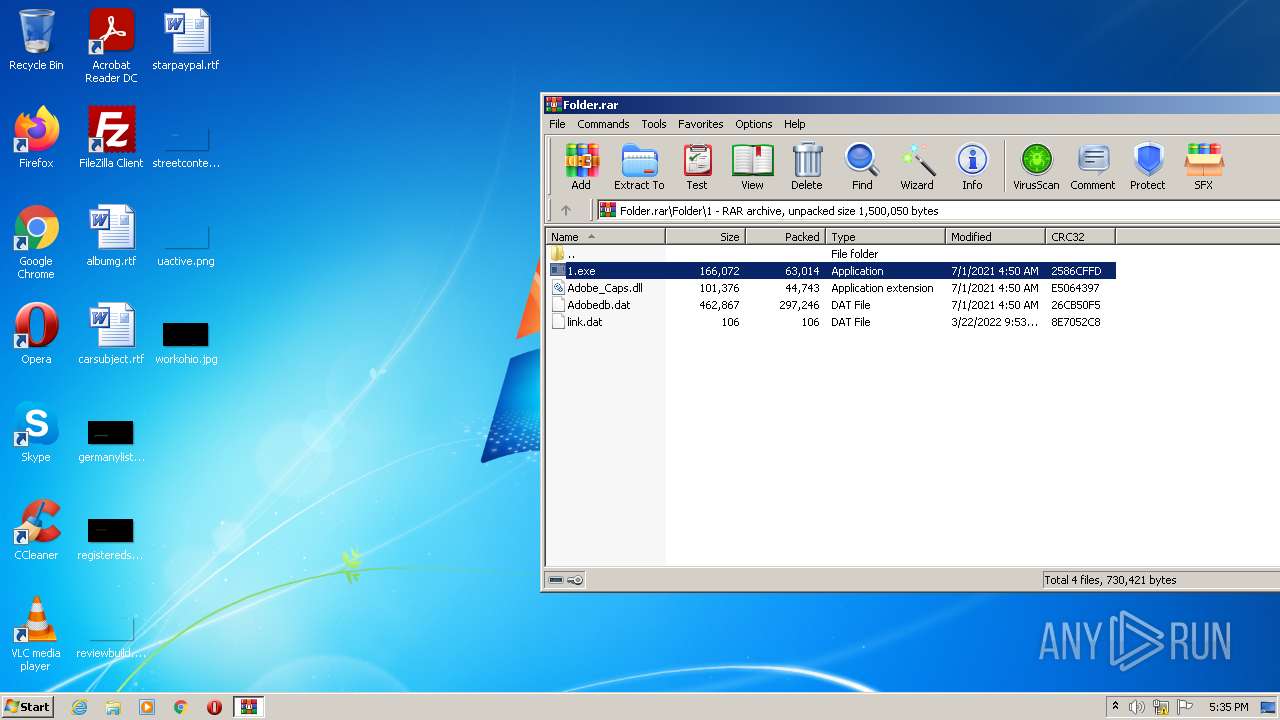Open the Help menu
This screenshot has height=720, width=1280.
[x=795, y=124]
